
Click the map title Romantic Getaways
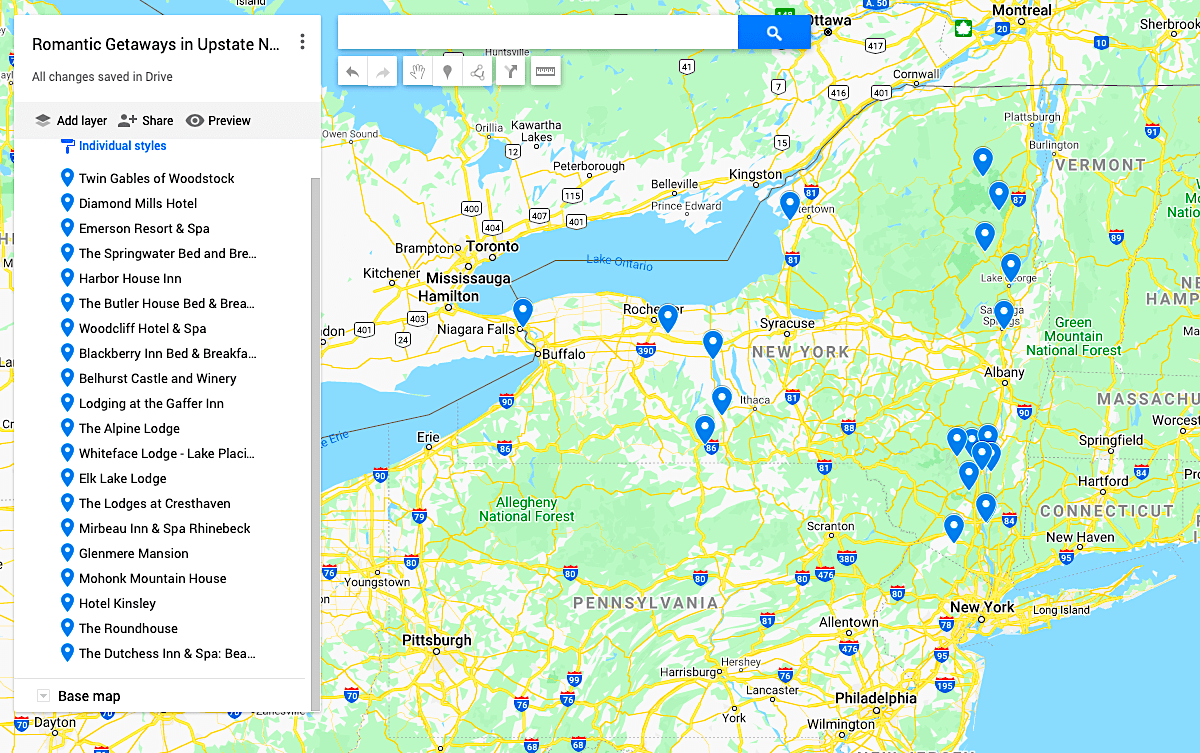pos(156,44)
